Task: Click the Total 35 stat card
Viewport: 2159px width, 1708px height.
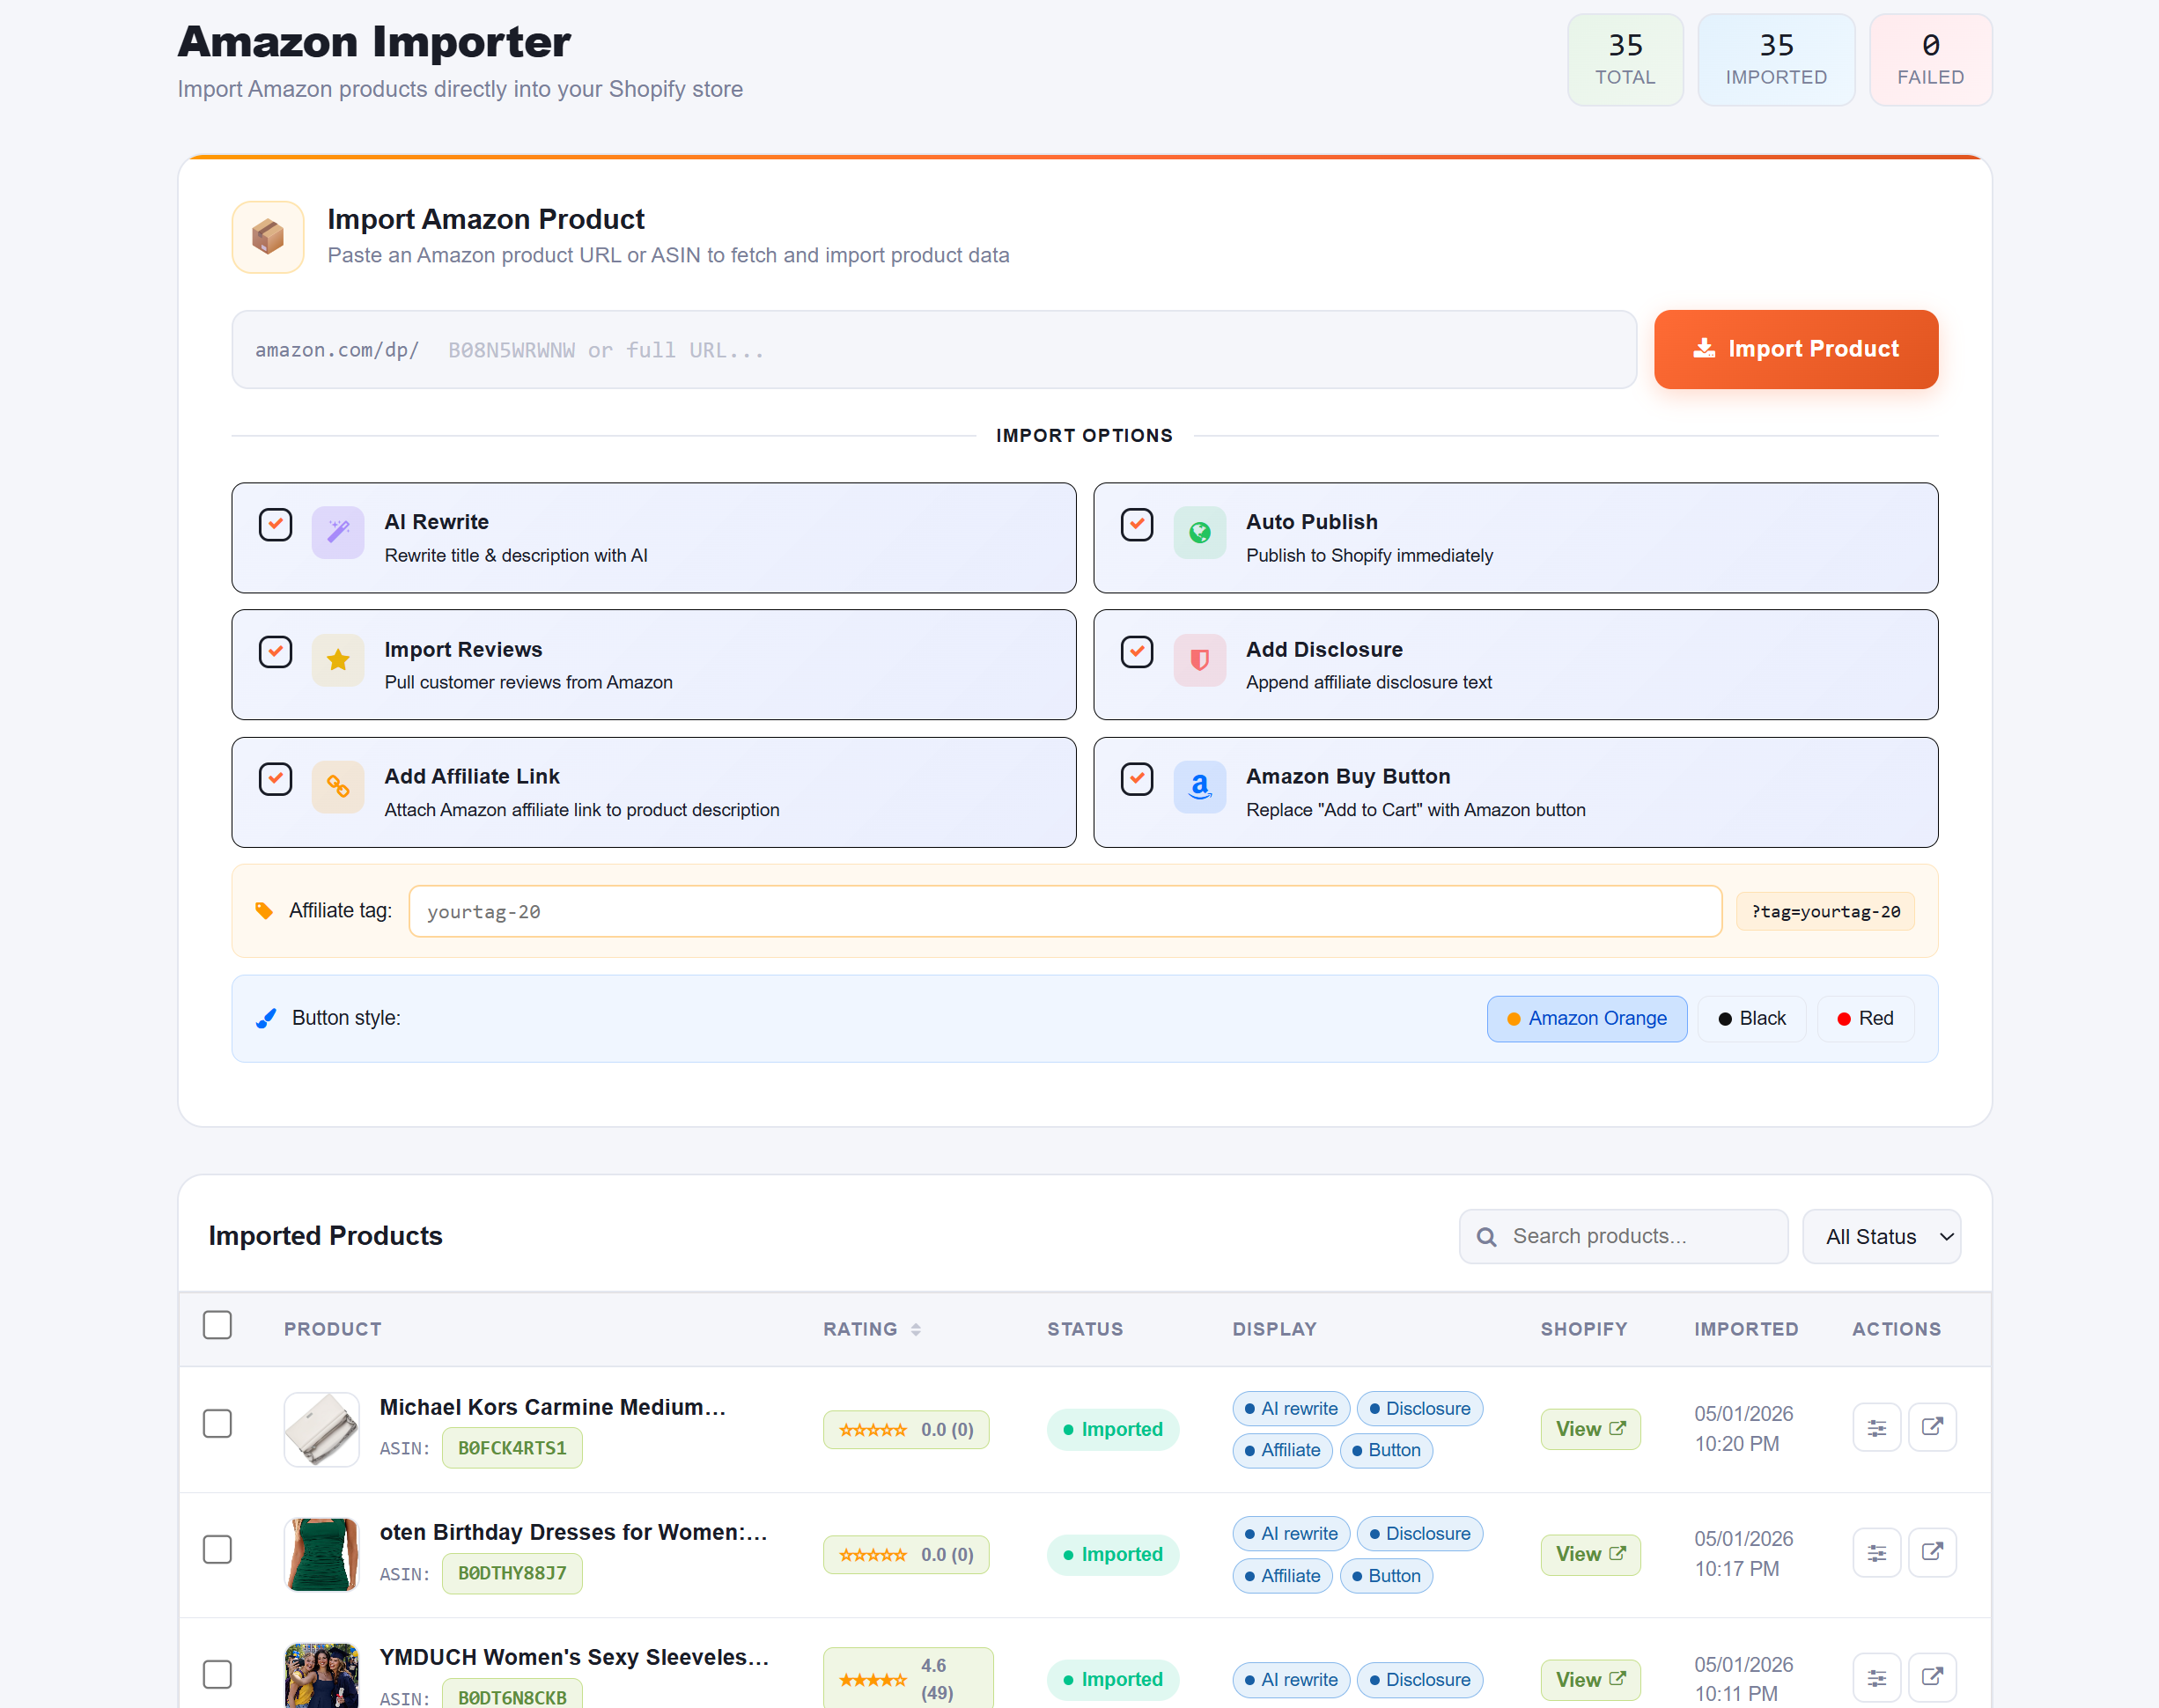Action: tap(1625, 60)
